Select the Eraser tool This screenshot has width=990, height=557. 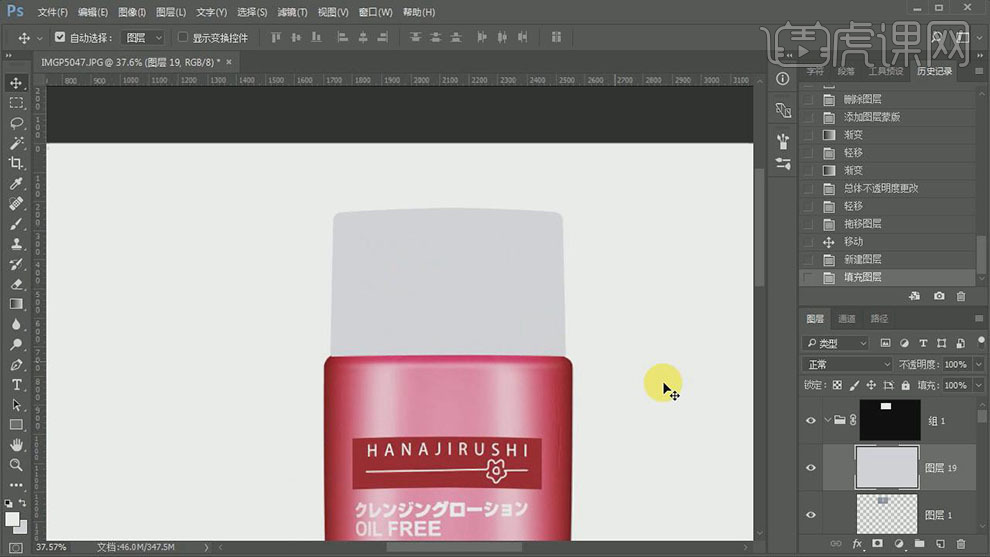tap(16, 284)
